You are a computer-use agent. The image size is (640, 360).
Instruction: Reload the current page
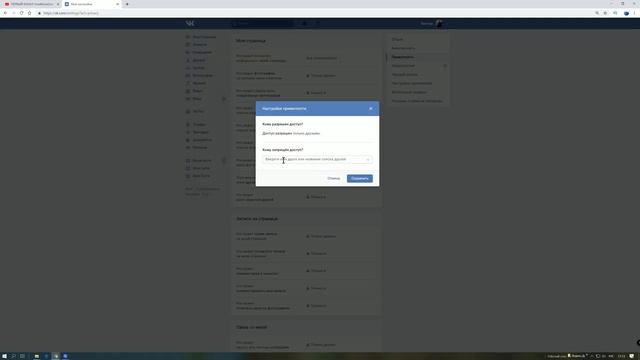pyautogui.click(x=21, y=13)
